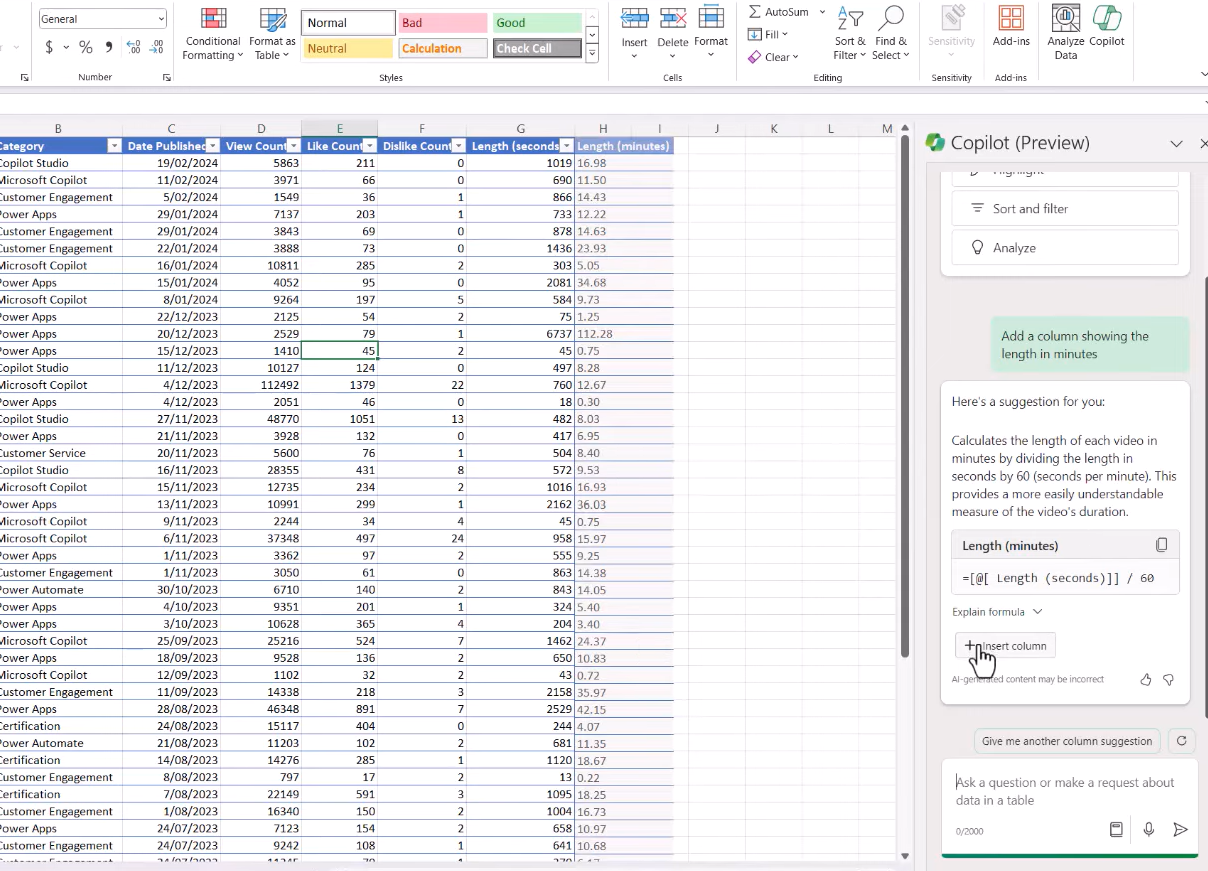
Task: Select the Length (minutes) column header
Action: tap(624, 146)
